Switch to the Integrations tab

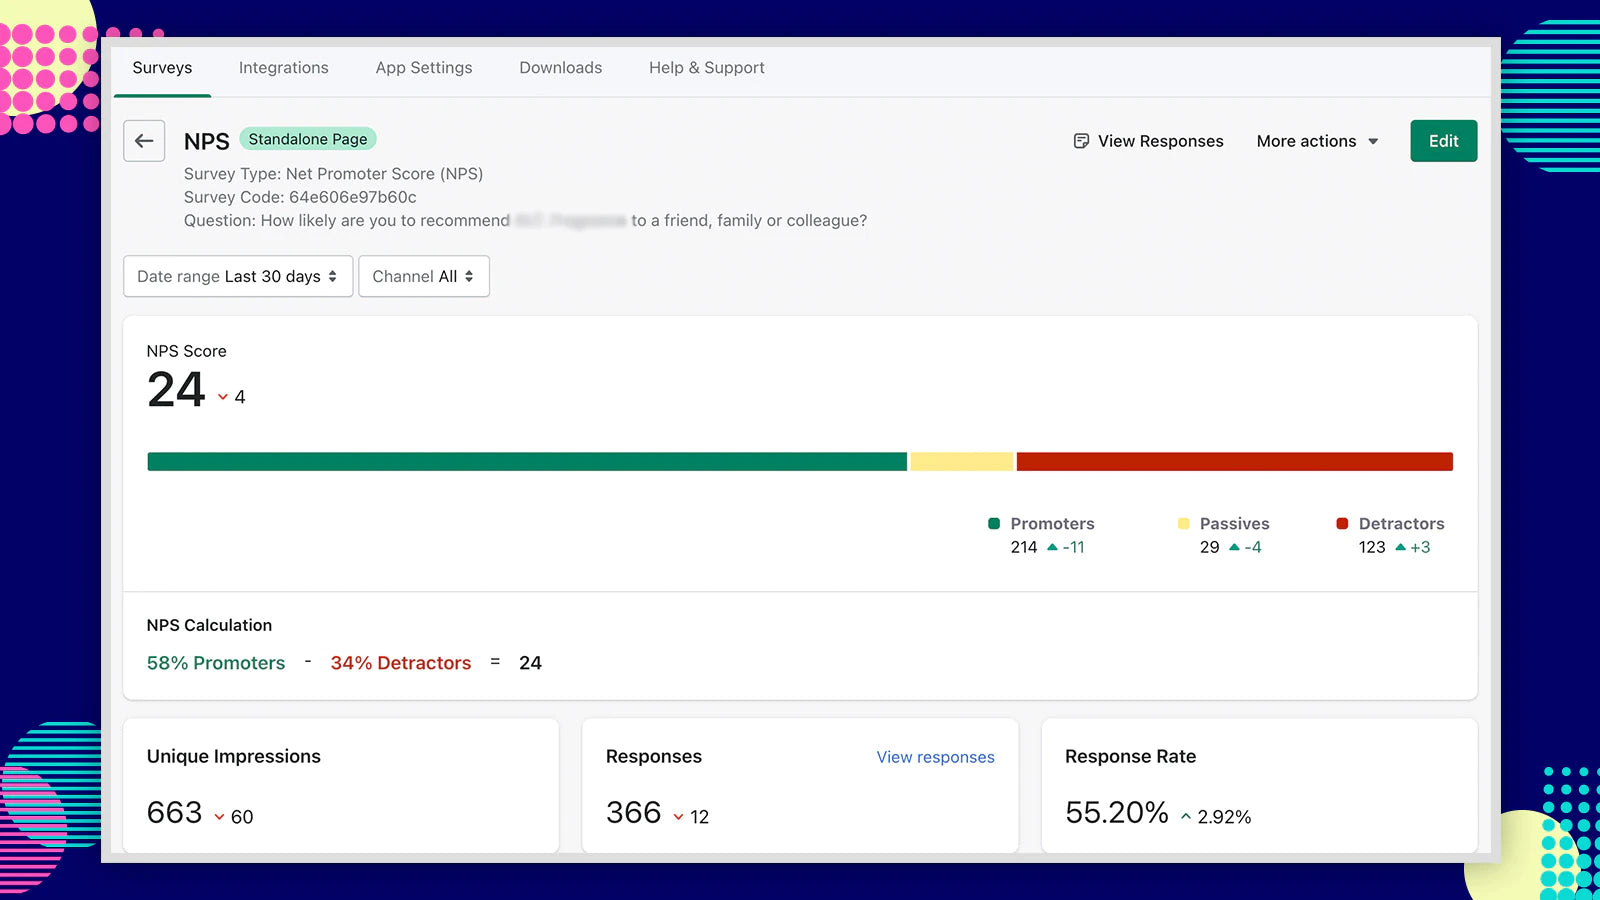(283, 67)
